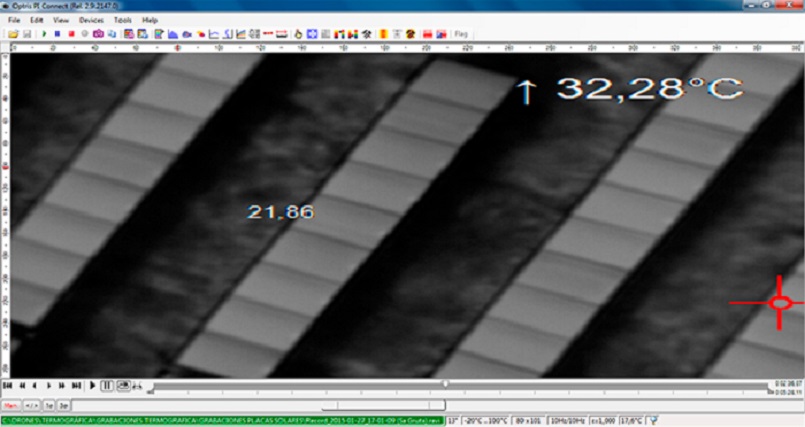The image size is (805, 427).
Task: Step one frame backward
Action: point(34,385)
